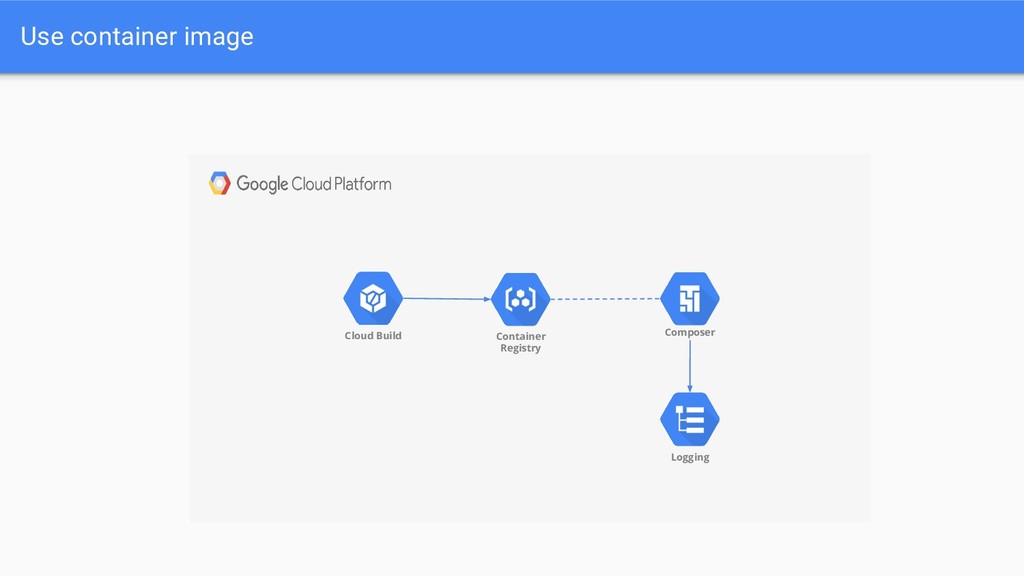Click the Composer hexagon icon
Image resolution: width=1024 pixels, height=576 pixels.
click(x=690, y=298)
